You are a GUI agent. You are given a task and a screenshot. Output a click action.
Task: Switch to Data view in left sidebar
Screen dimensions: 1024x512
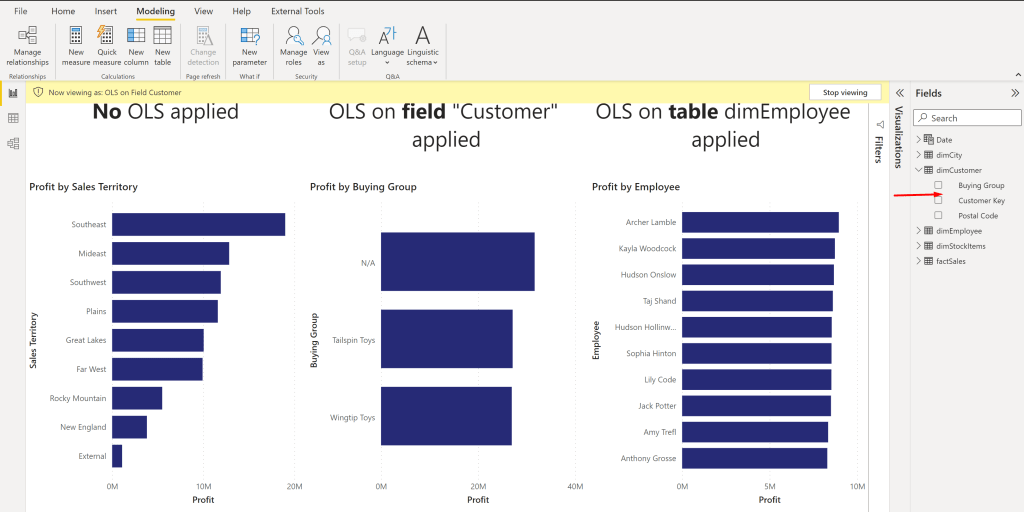click(x=13, y=118)
